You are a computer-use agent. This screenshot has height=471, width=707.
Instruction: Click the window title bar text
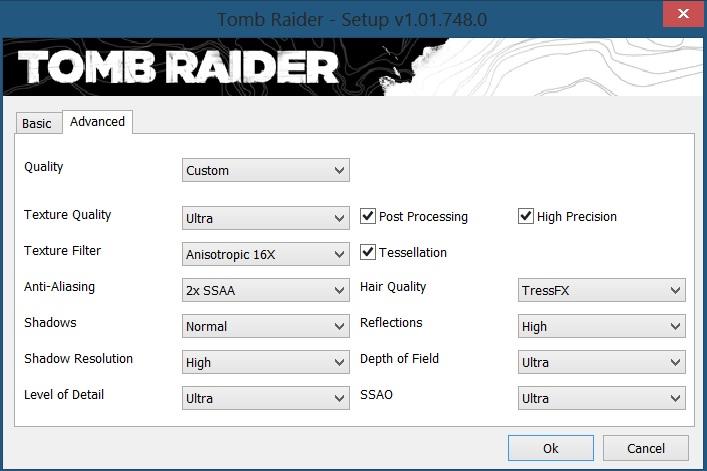tap(352, 20)
